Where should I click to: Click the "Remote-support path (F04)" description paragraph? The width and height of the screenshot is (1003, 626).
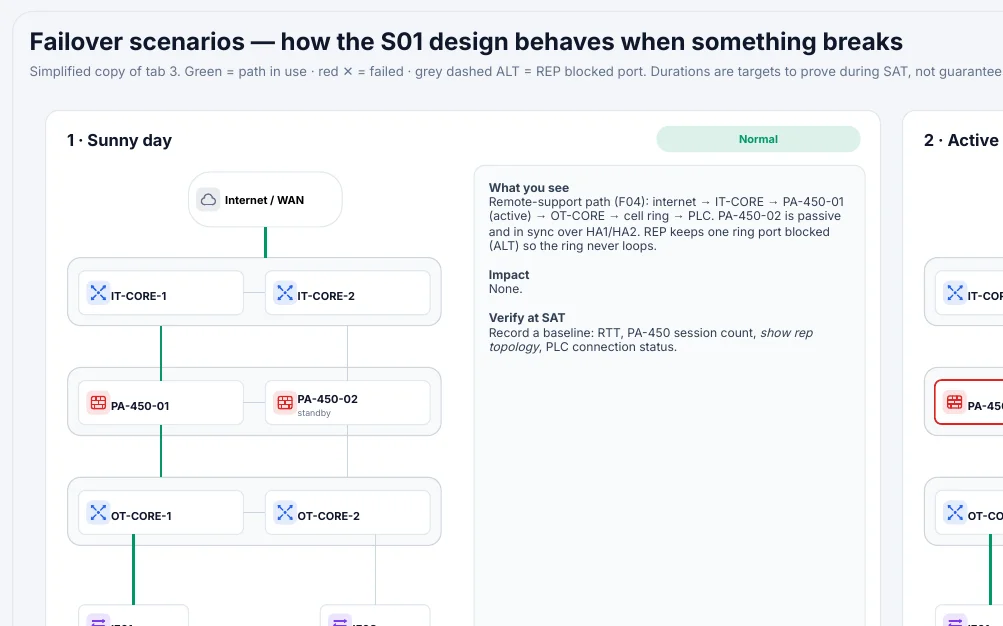click(x=666, y=224)
